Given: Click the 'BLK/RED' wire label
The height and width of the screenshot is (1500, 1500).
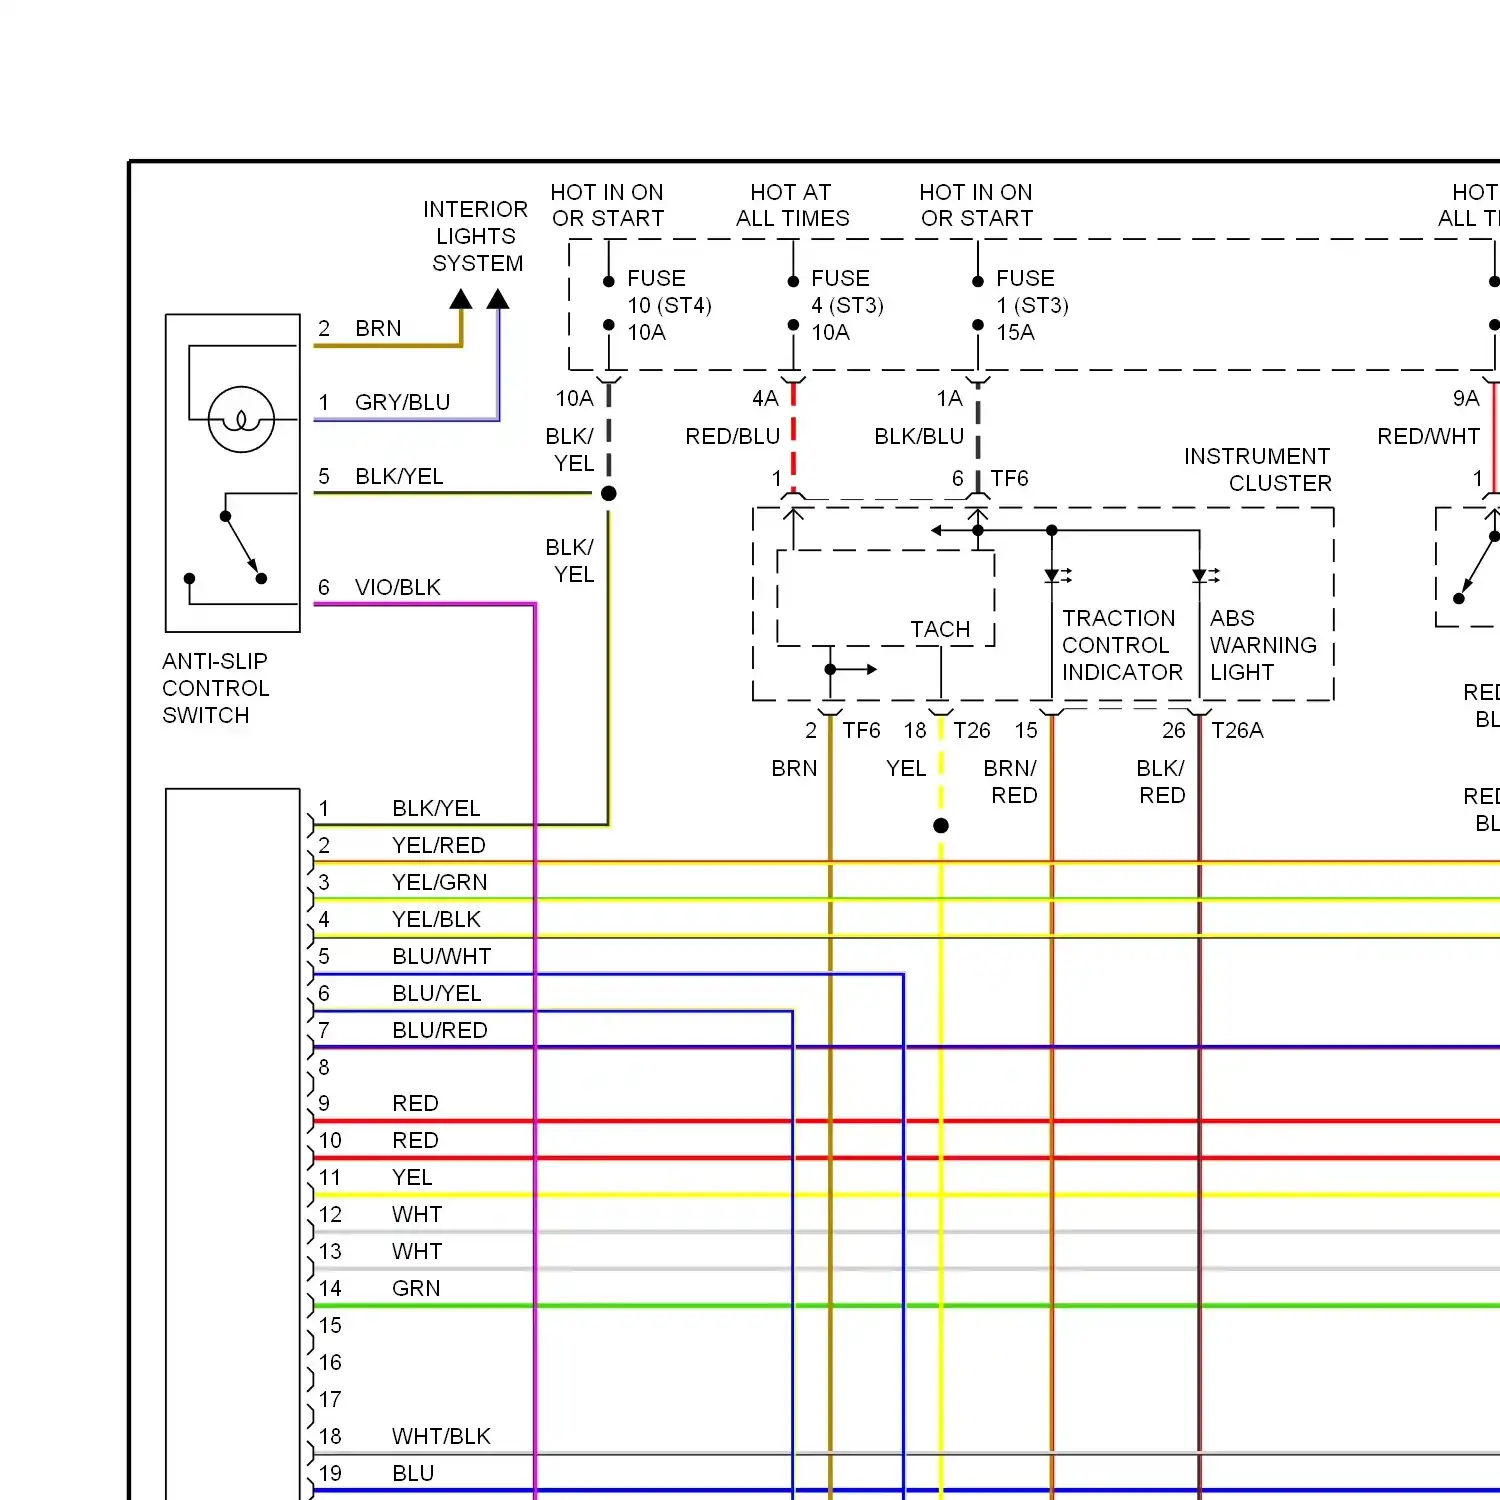Looking at the screenshot, I should (x=1161, y=782).
